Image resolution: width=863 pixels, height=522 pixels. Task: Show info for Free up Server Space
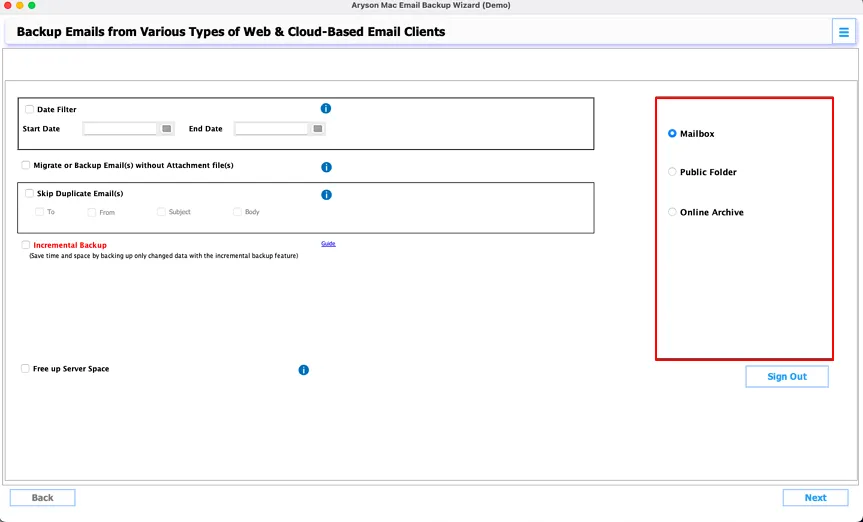click(x=303, y=370)
